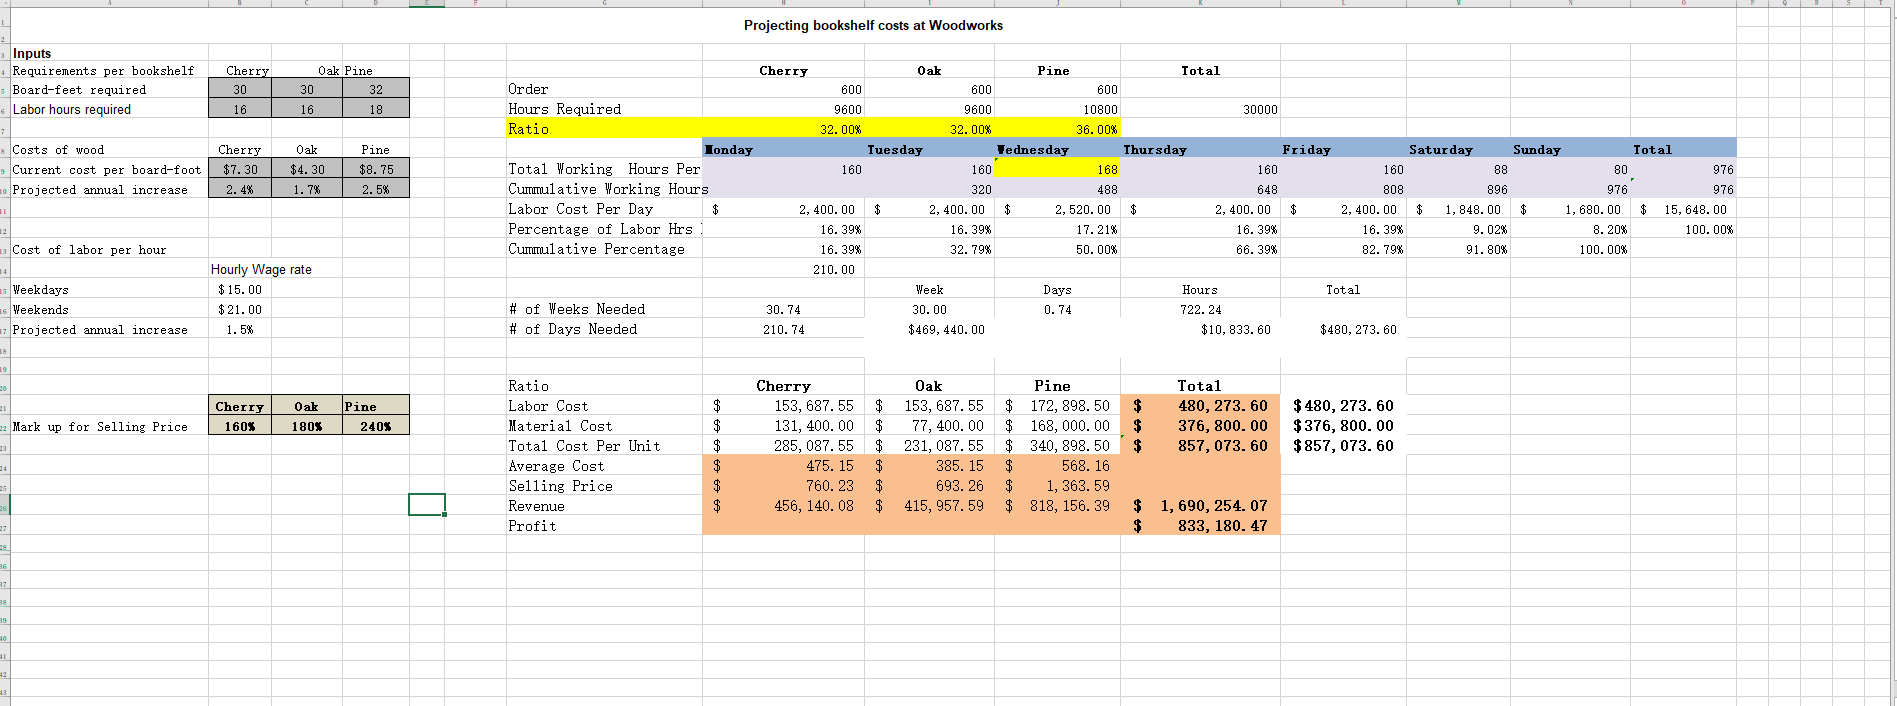The width and height of the screenshot is (1897, 706).
Task: Select the yellow 'Ratio' label cell
Action: [x=604, y=129]
